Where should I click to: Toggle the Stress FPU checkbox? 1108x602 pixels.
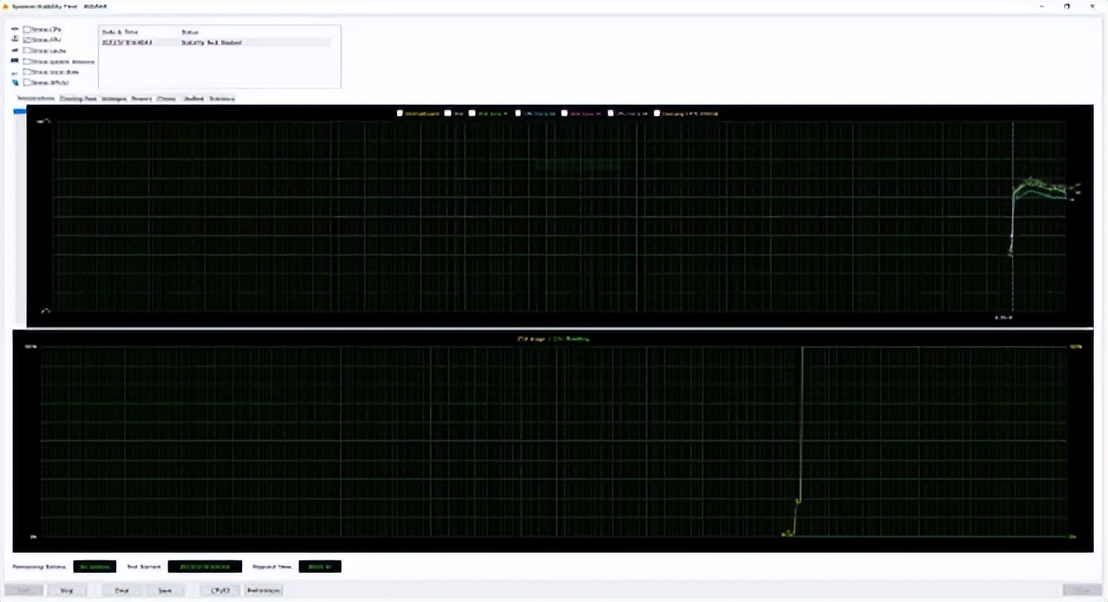coord(27,40)
